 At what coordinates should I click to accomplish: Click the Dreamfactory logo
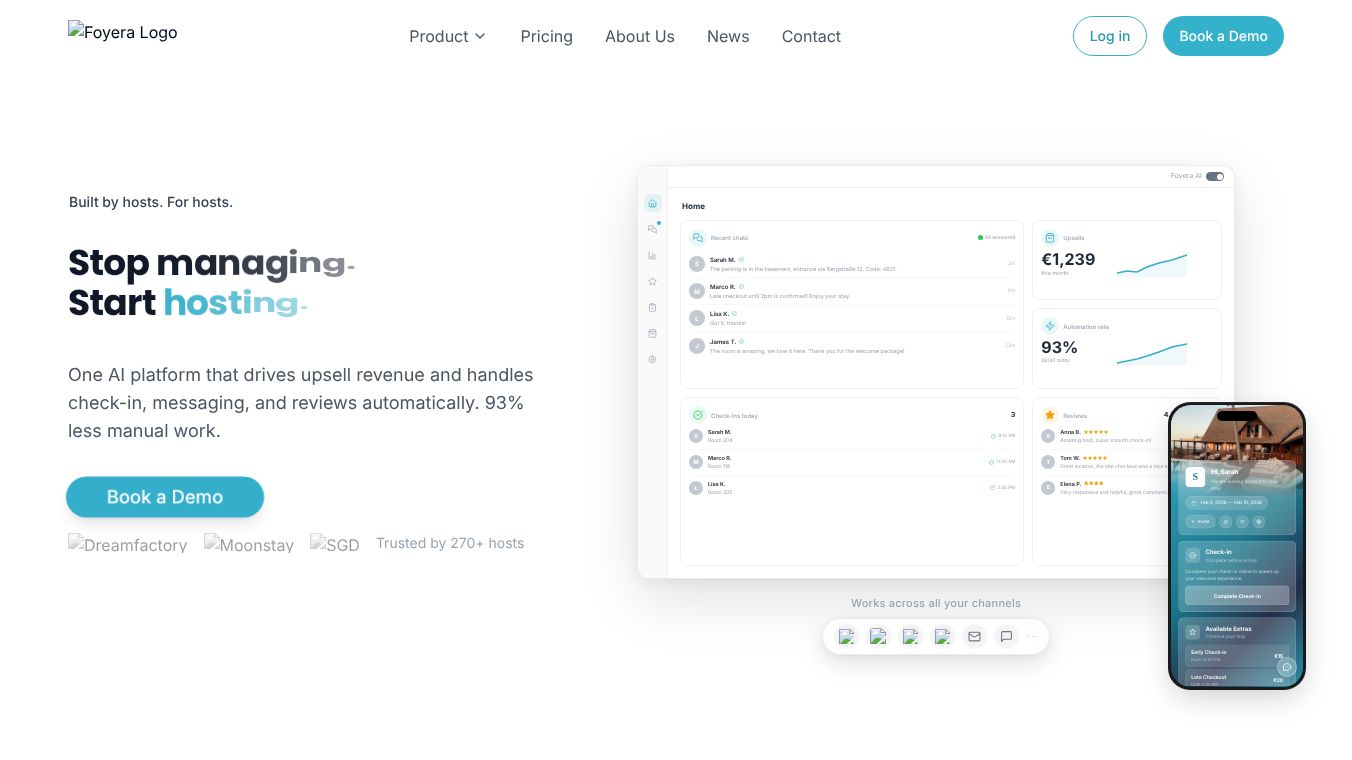(x=128, y=544)
